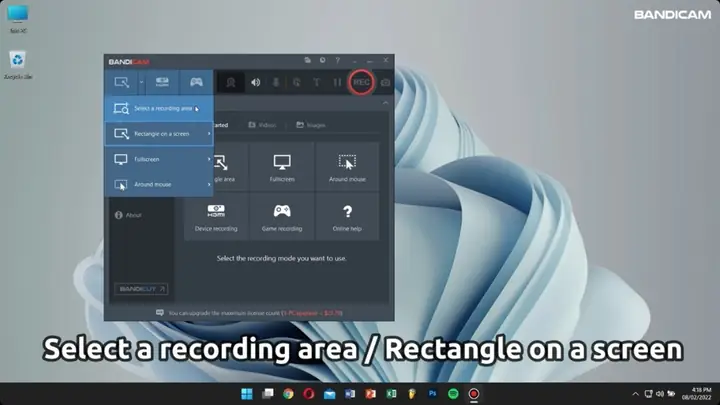This screenshot has width=720, height=405.
Task: Select the Game recording tile
Action: pos(282,217)
